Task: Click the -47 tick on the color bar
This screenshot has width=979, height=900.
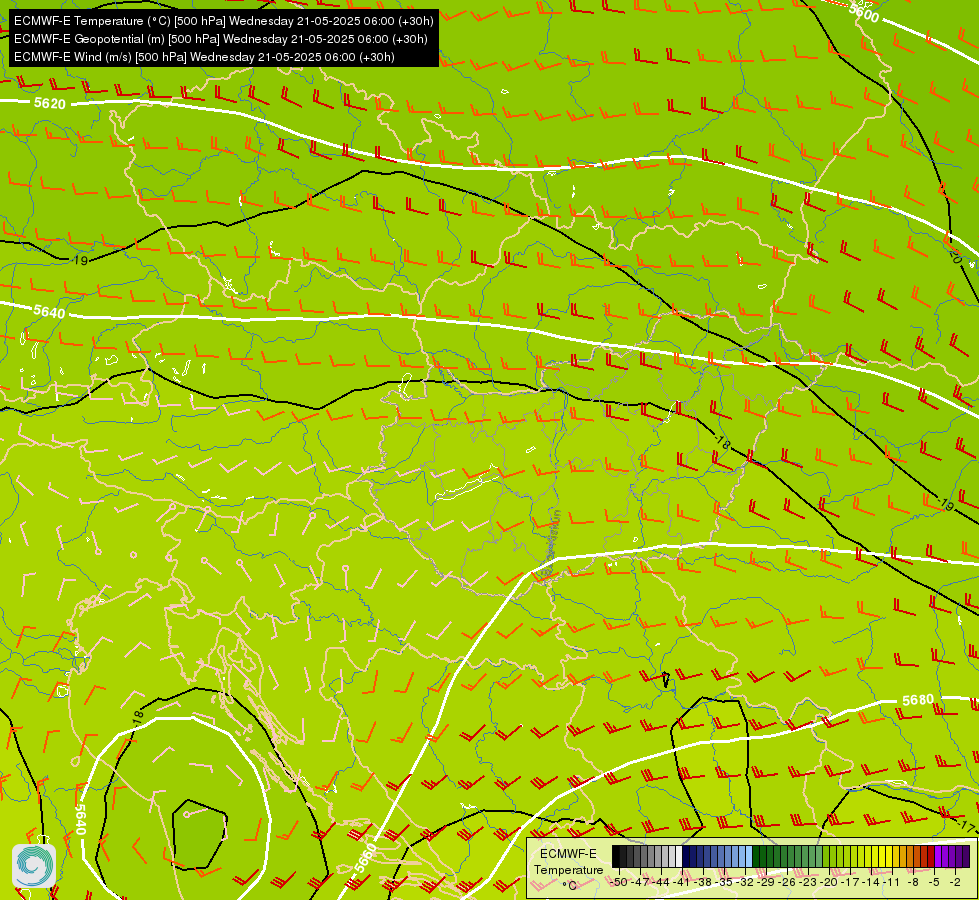Action: tap(641, 882)
